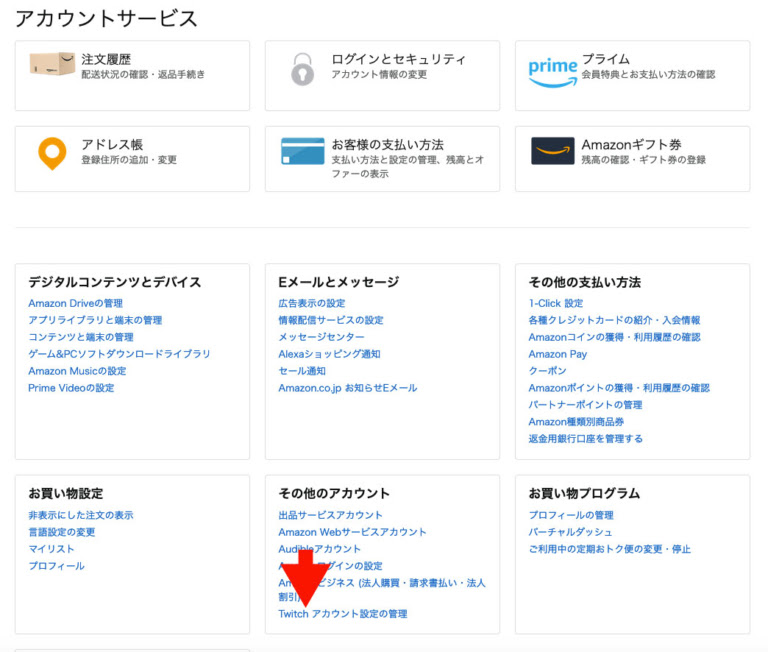The width and height of the screenshot is (768, 652).
Task: Open Amazon Musicの設定 link
Action: click(77, 371)
